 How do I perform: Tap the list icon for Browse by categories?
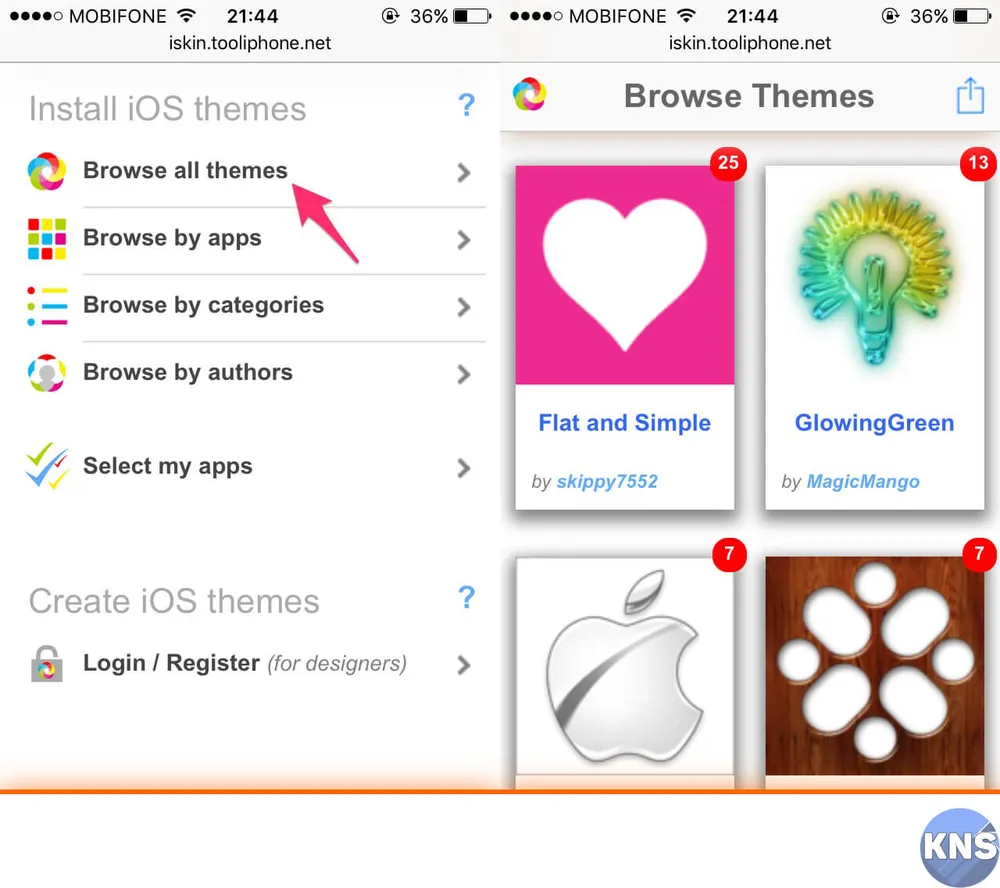pos(47,306)
